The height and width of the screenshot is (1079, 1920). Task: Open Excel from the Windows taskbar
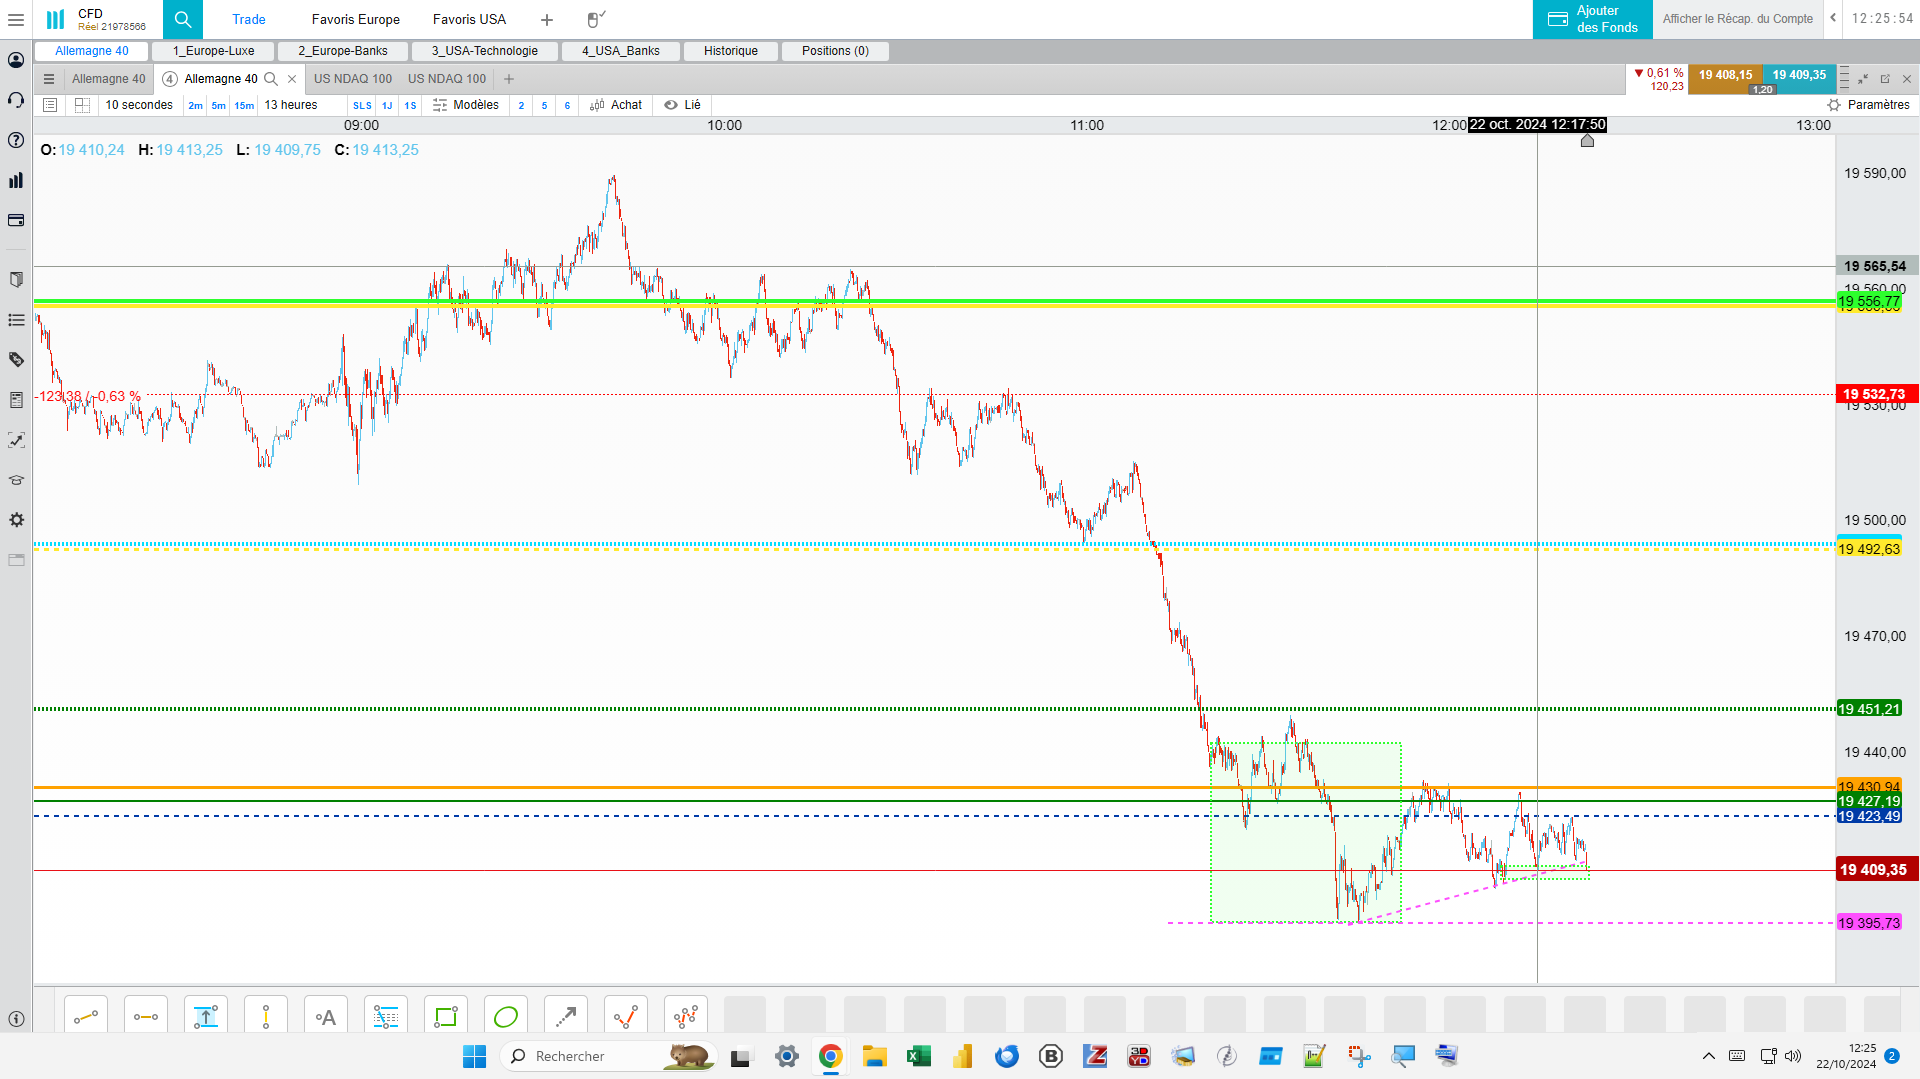tap(918, 1056)
